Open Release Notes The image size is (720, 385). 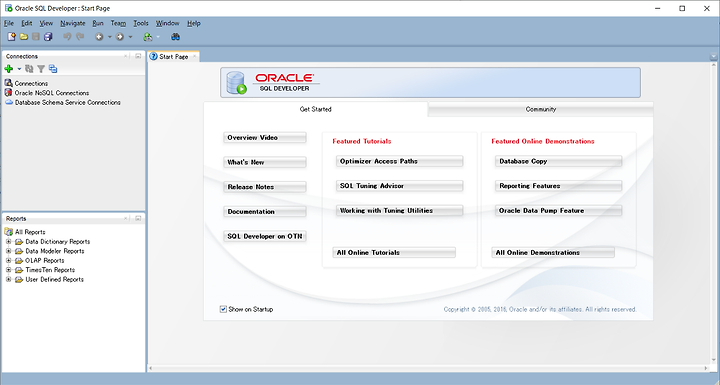click(264, 187)
